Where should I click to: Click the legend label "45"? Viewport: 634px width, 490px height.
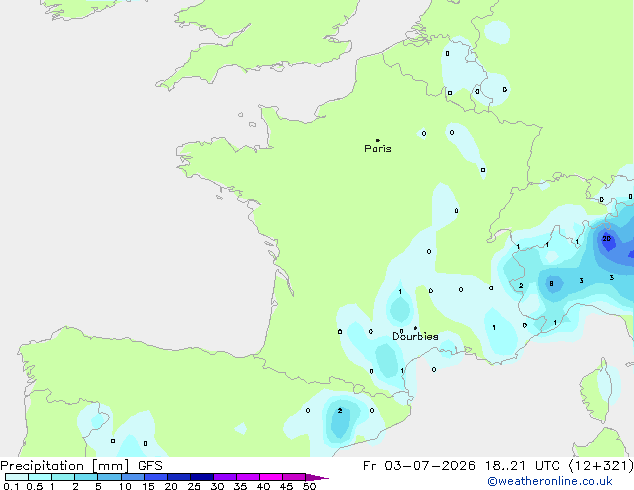click(286, 486)
